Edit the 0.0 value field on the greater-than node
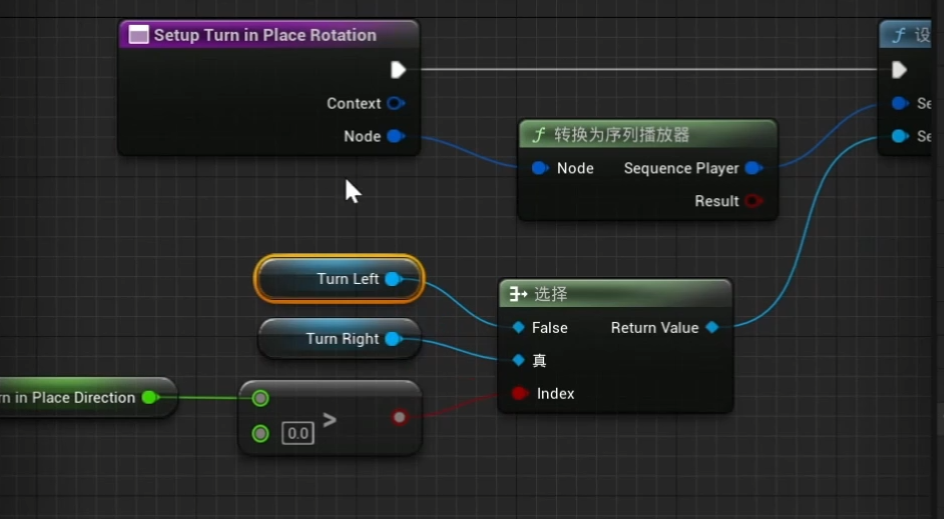 pos(298,433)
